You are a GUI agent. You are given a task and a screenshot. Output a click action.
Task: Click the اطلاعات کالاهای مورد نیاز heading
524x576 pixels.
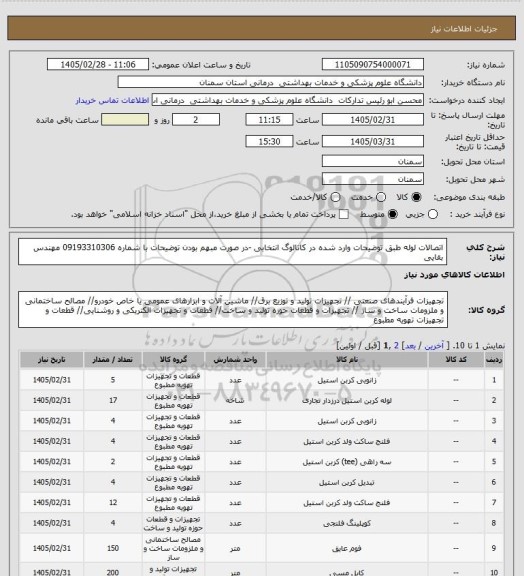[455, 275]
